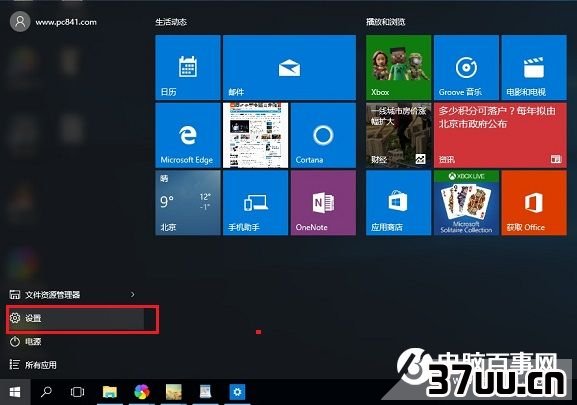
Task: Open taskbar search magnifier icon
Action: click(x=46, y=392)
